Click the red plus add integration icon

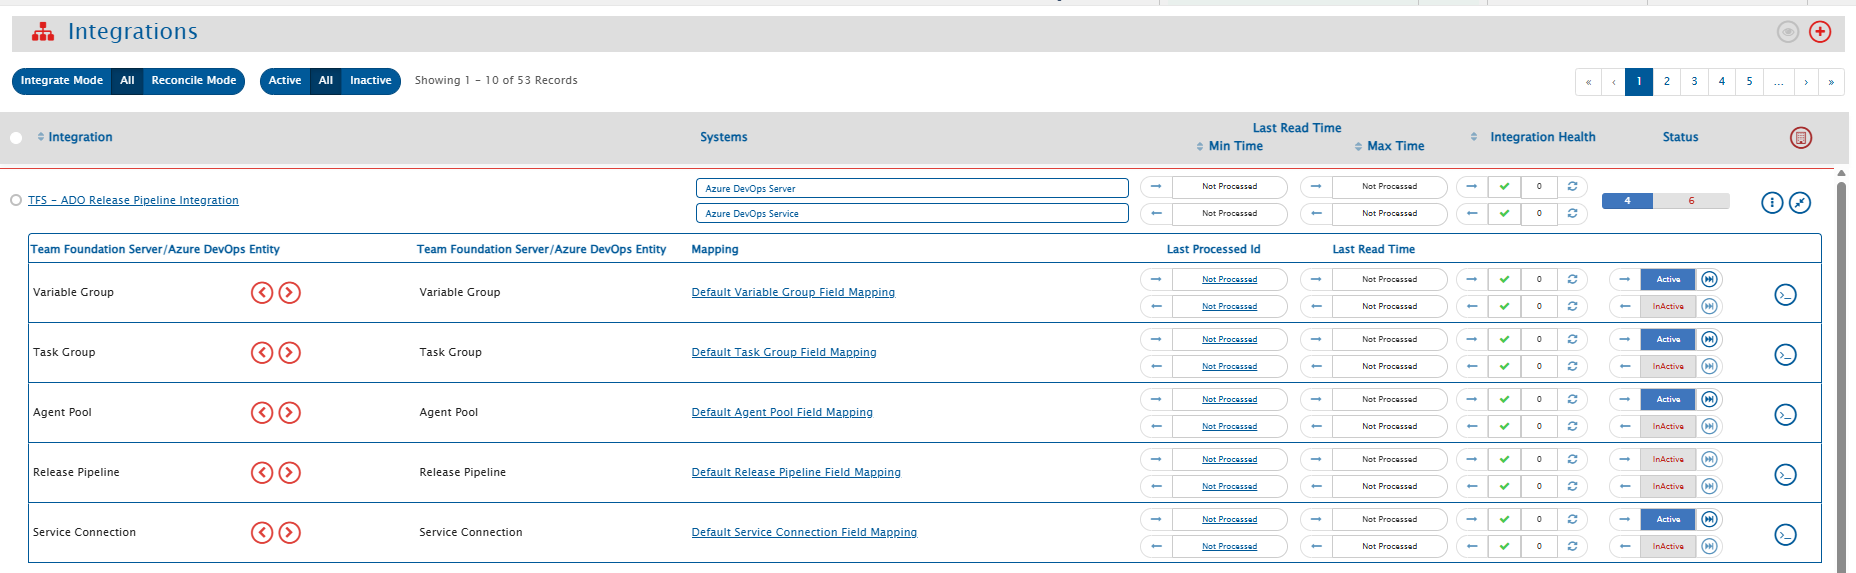click(x=1820, y=32)
